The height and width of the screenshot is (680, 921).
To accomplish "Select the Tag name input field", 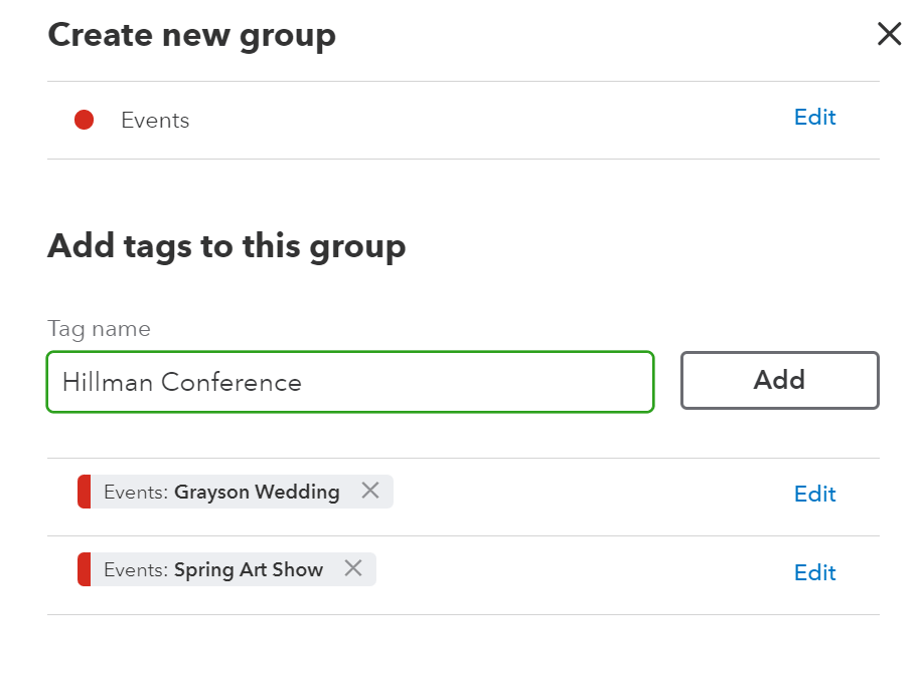I will point(349,381).
